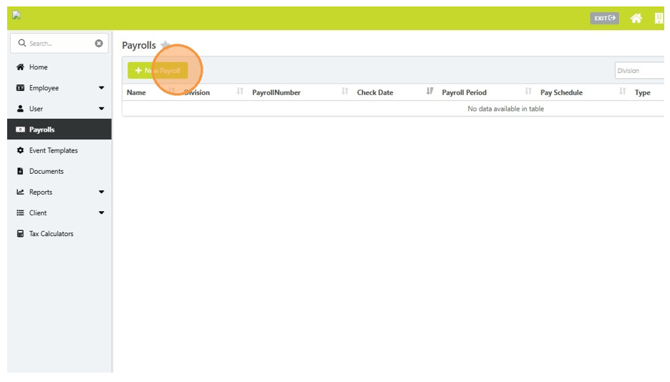Open the Division filter field
Image resolution: width=670 pixels, height=382 pixels.
pyautogui.click(x=640, y=71)
